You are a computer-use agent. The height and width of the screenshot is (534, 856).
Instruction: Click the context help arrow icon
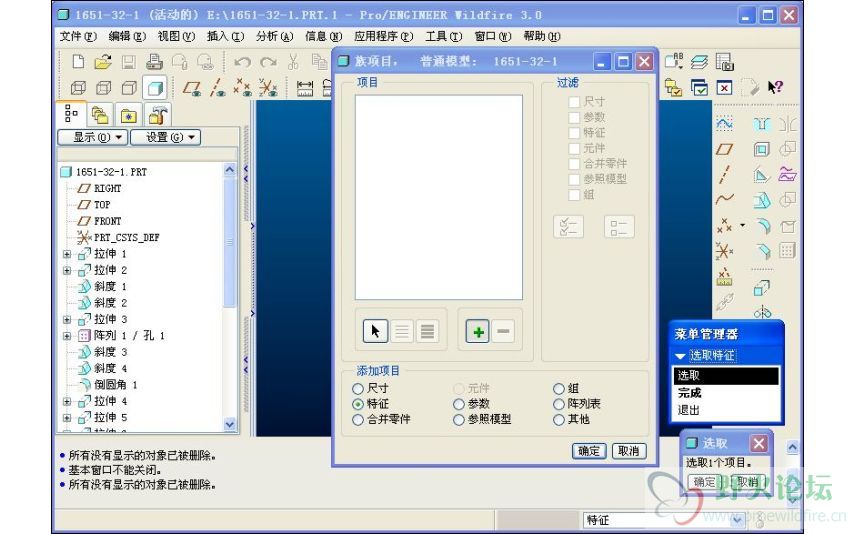click(x=775, y=87)
